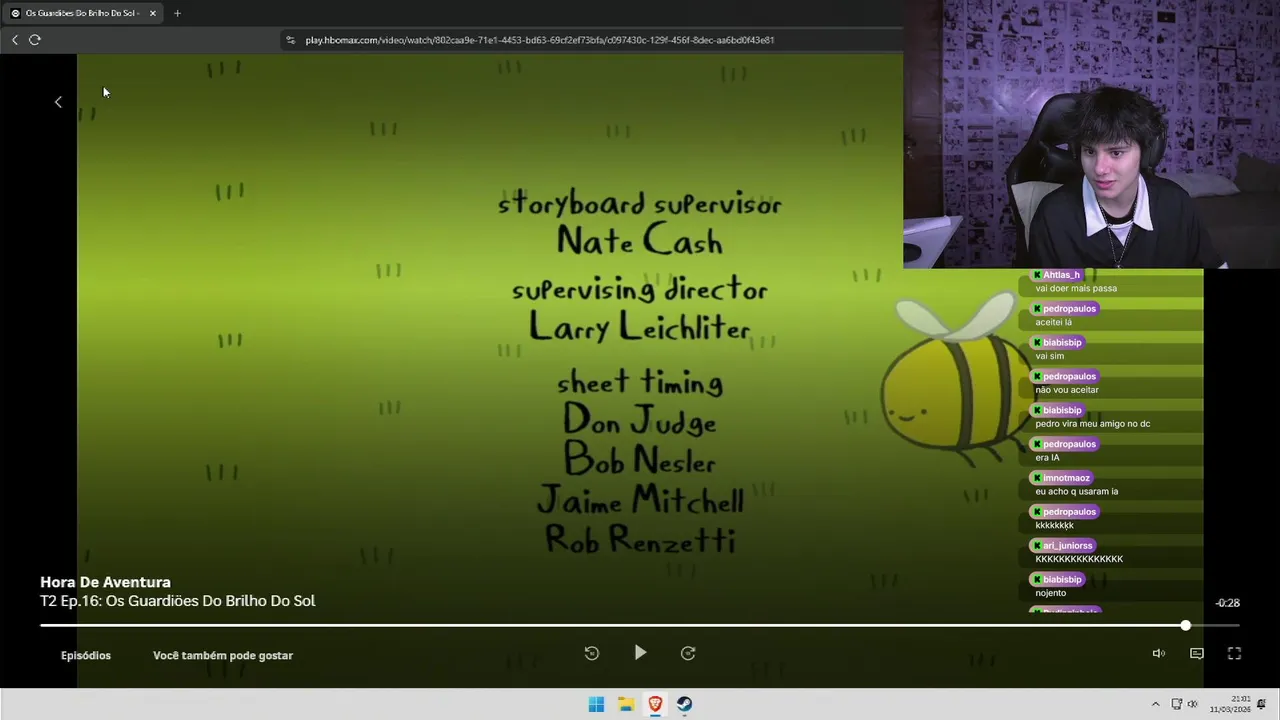Open Você também pode gostar tab

223,655
